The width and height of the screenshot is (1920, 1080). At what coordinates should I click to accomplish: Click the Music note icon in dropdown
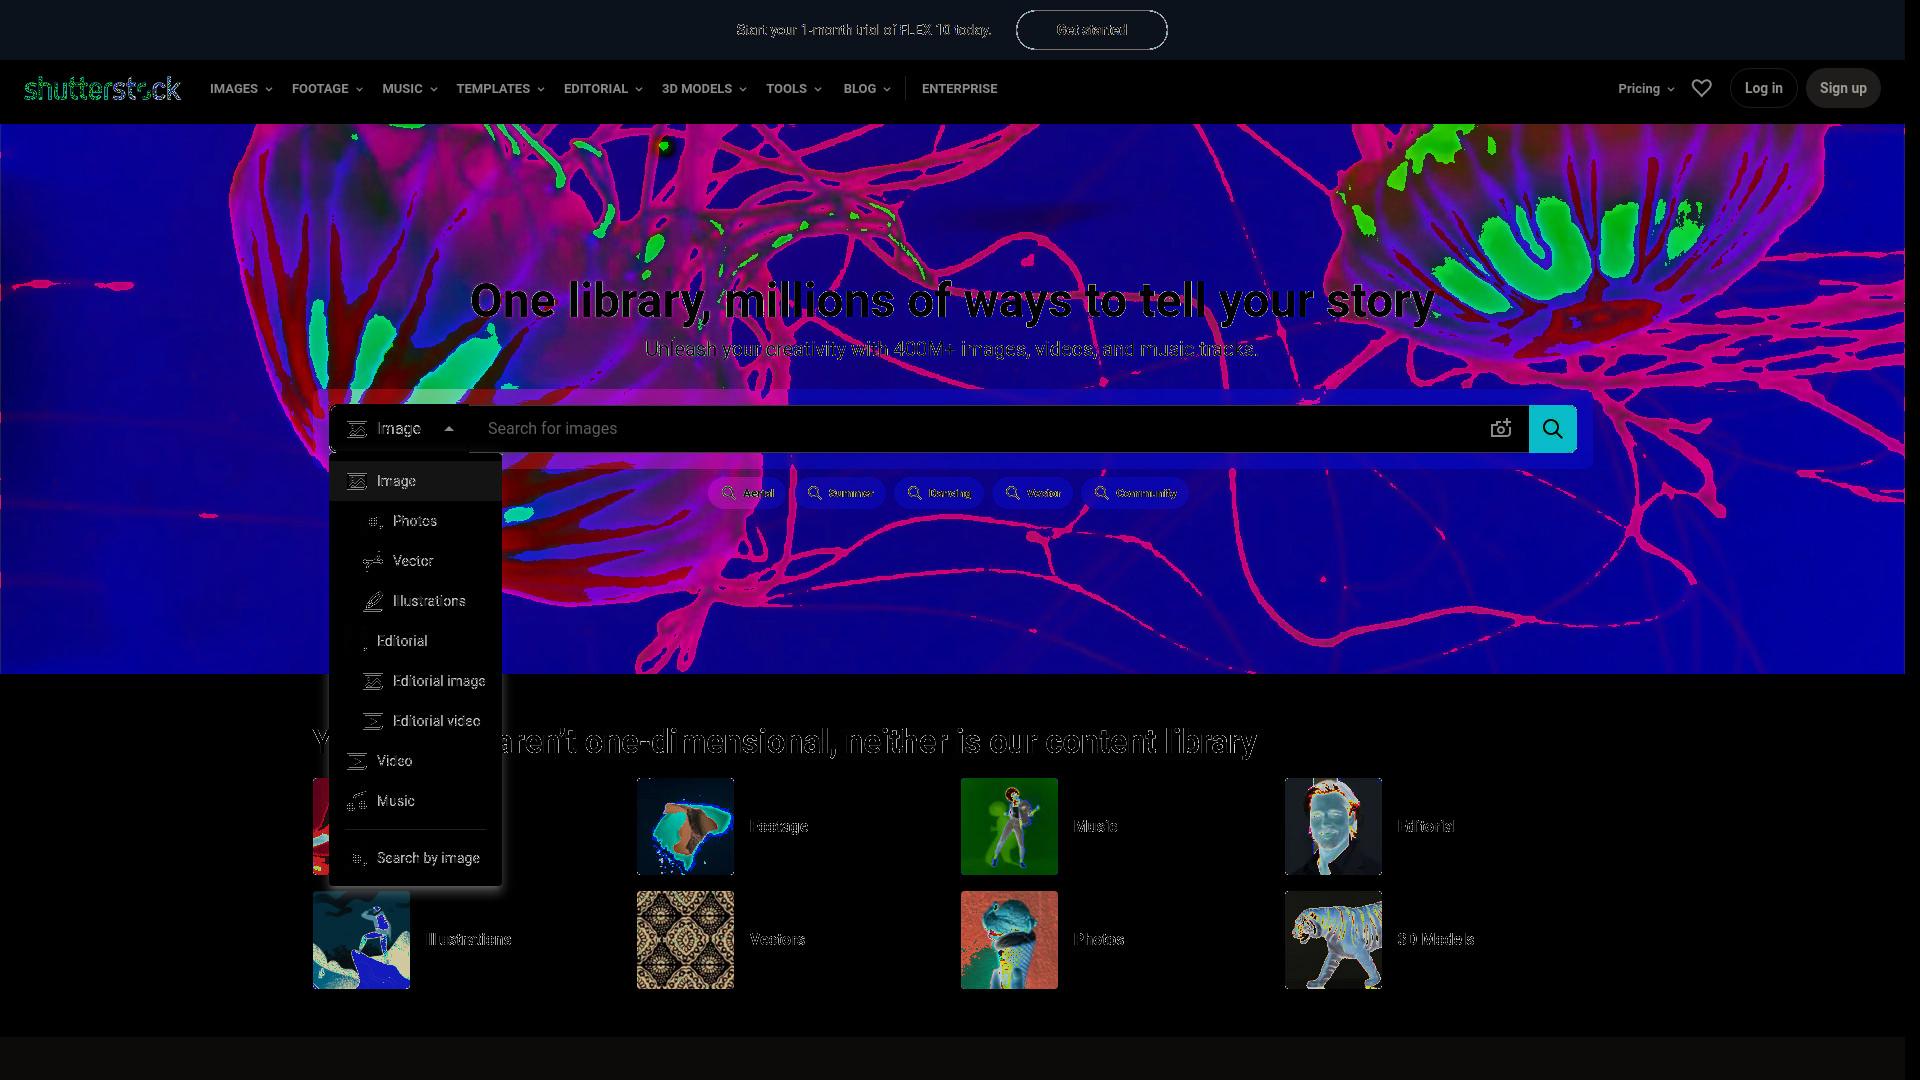click(357, 801)
